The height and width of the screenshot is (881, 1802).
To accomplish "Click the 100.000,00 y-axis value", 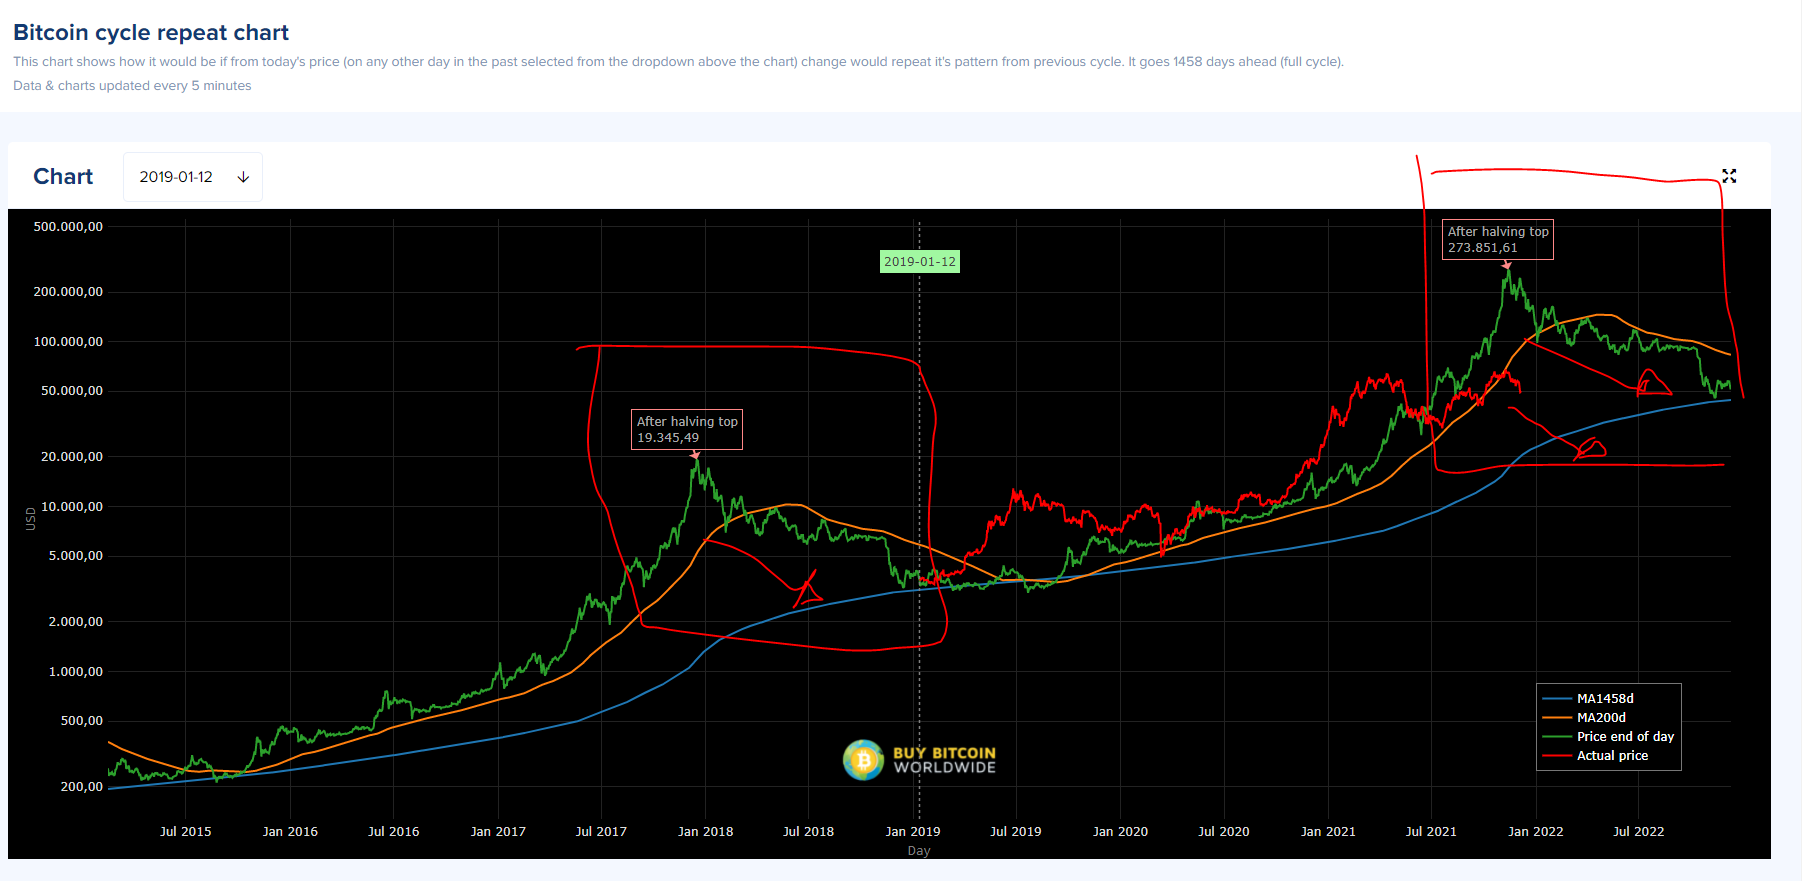I will pos(68,342).
